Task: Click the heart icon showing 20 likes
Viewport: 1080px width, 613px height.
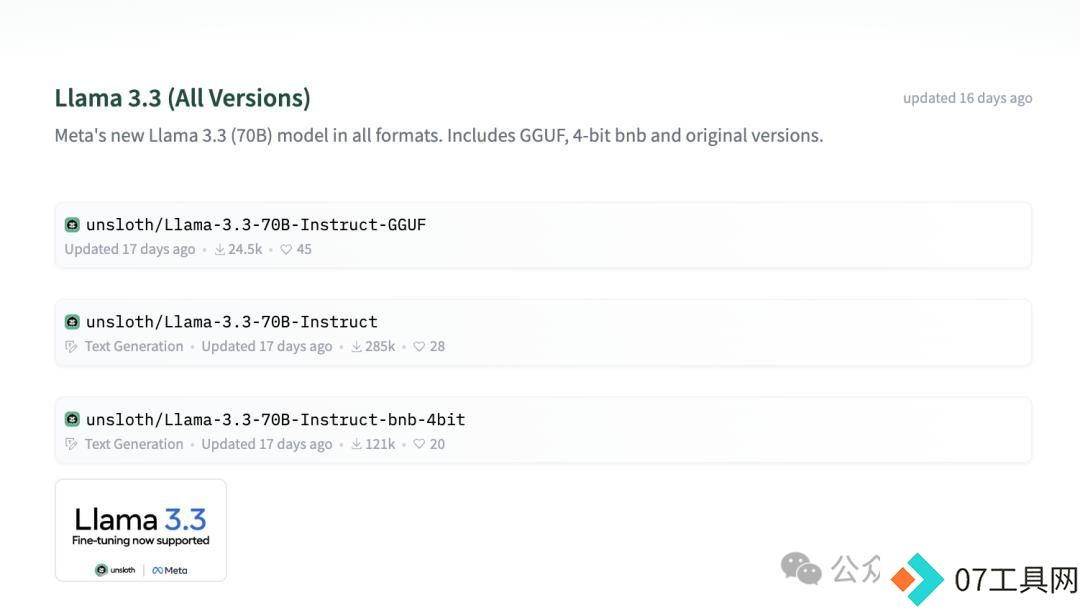Action: [x=419, y=444]
